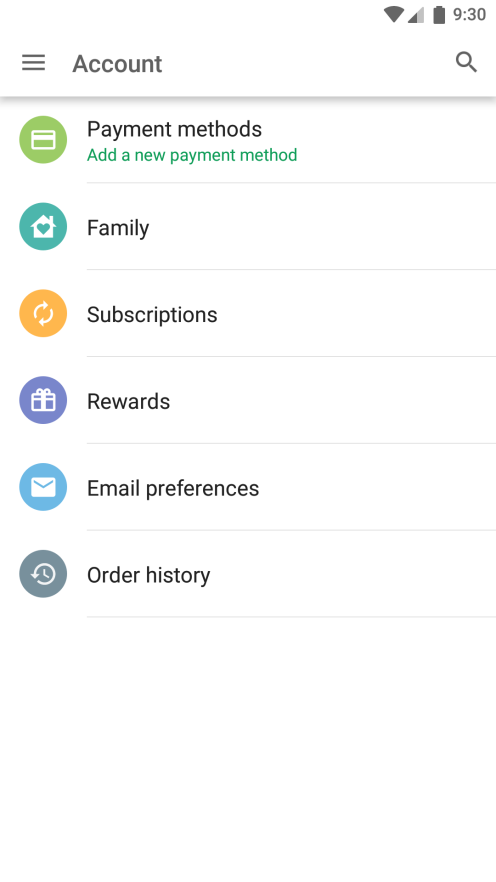Select the teal Family house icon
The image size is (496, 882).
[43, 226]
